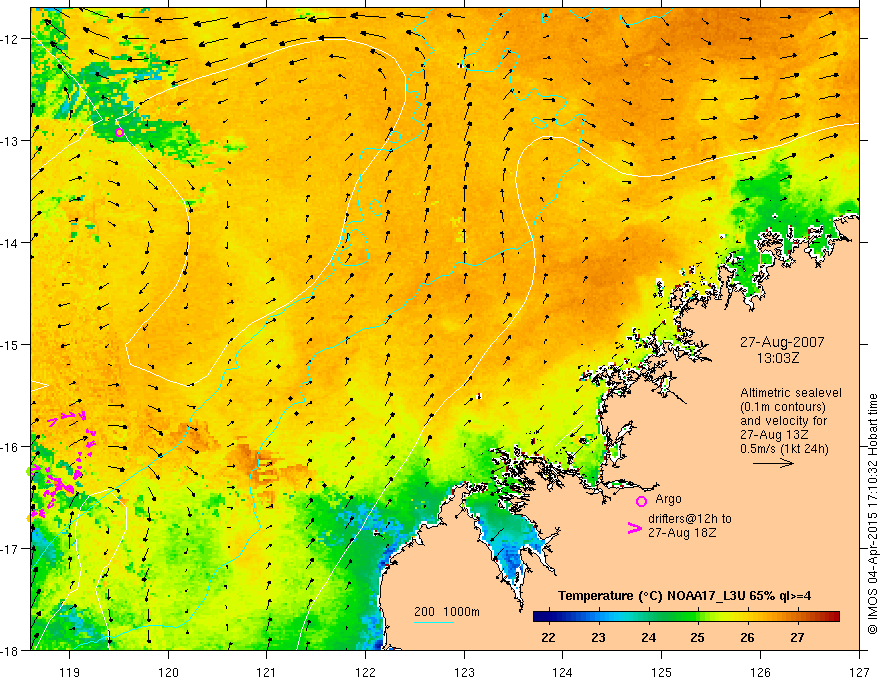Click color bar label '22'
880x680 pixels.
click(548, 637)
